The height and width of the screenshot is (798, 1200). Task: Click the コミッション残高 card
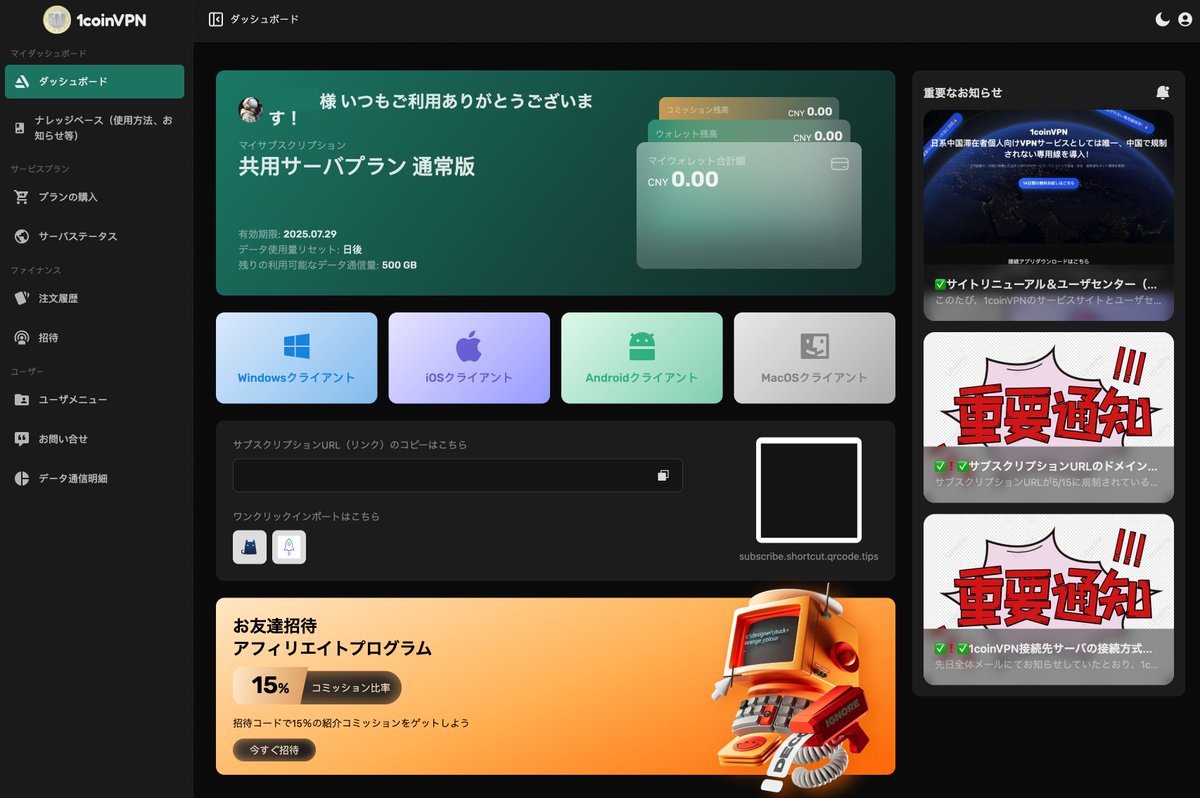point(749,109)
